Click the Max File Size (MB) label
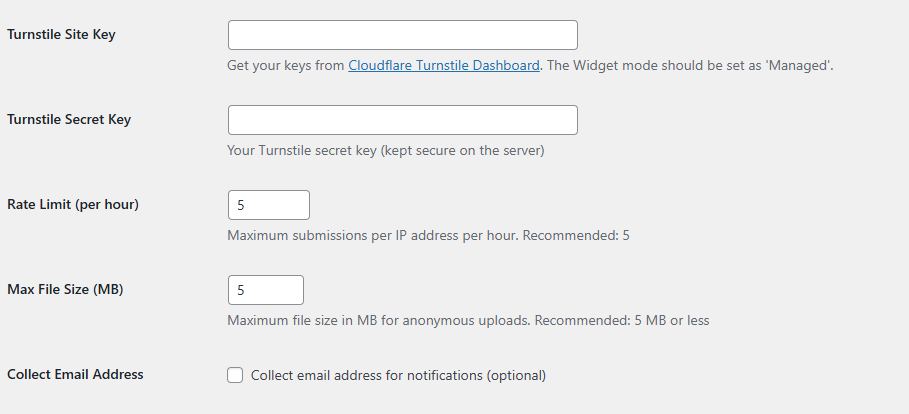 [x=65, y=289]
